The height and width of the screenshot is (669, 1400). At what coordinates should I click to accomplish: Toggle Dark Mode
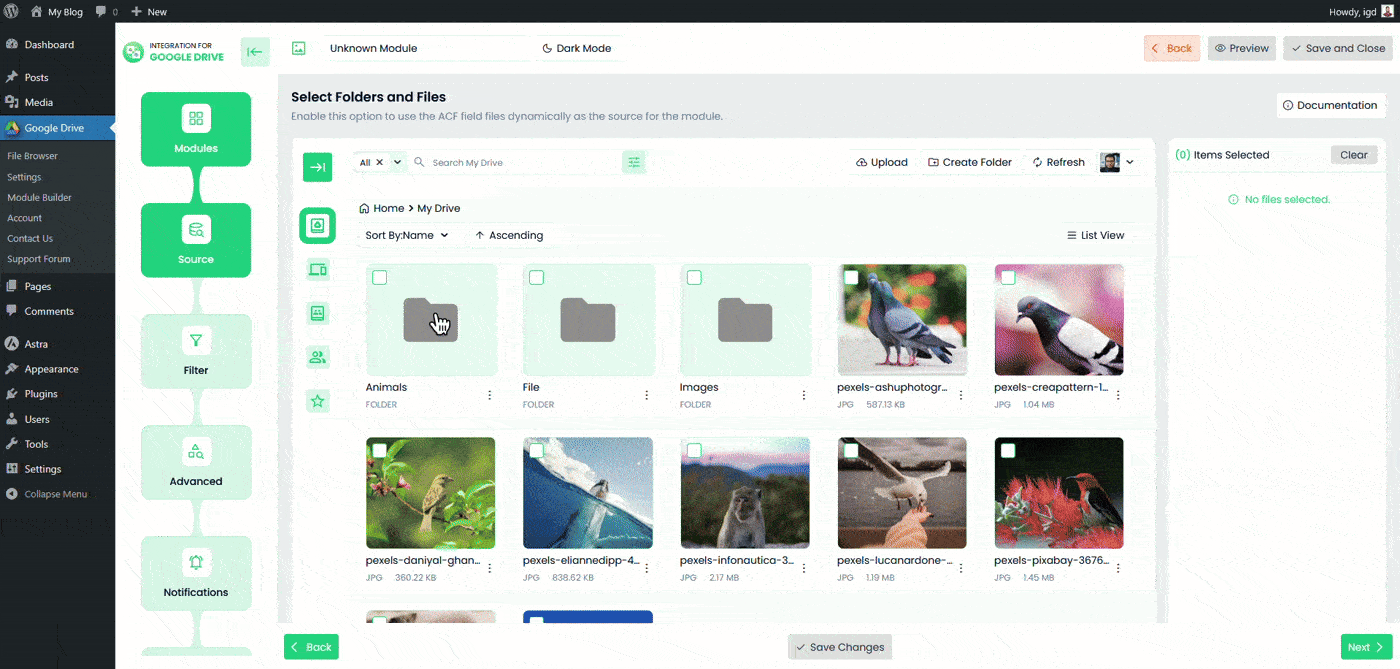[576, 48]
